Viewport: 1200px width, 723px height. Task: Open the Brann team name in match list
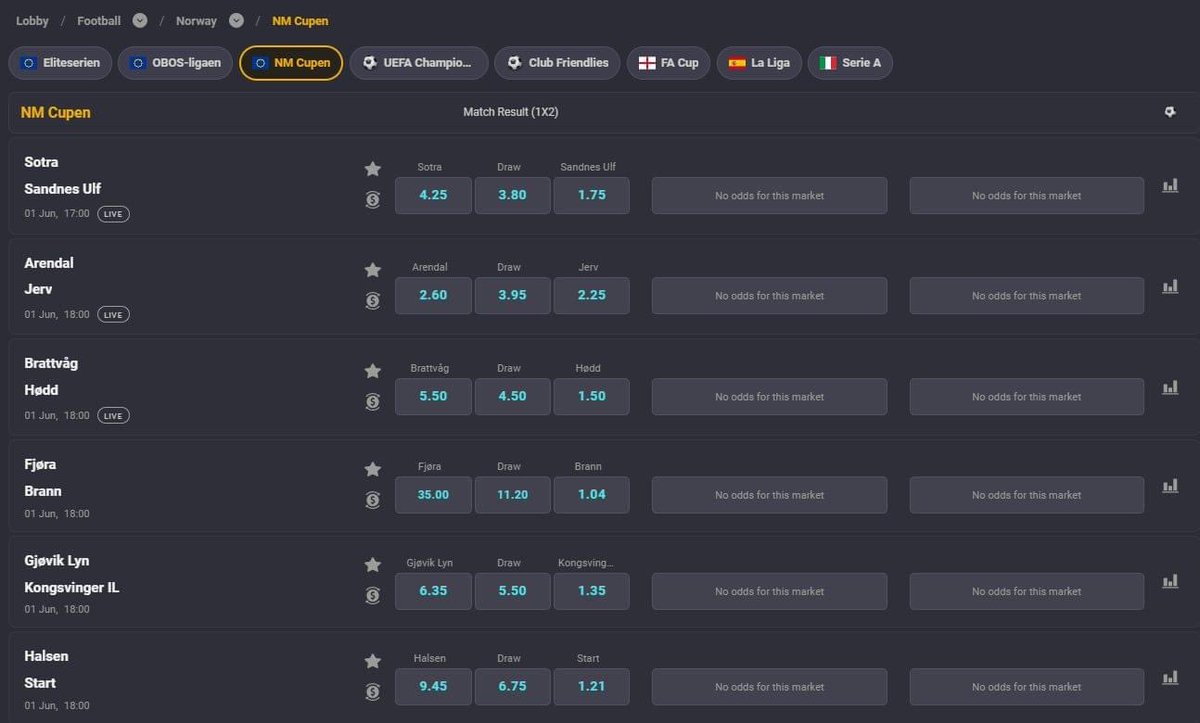pyautogui.click(x=43, y=491)
